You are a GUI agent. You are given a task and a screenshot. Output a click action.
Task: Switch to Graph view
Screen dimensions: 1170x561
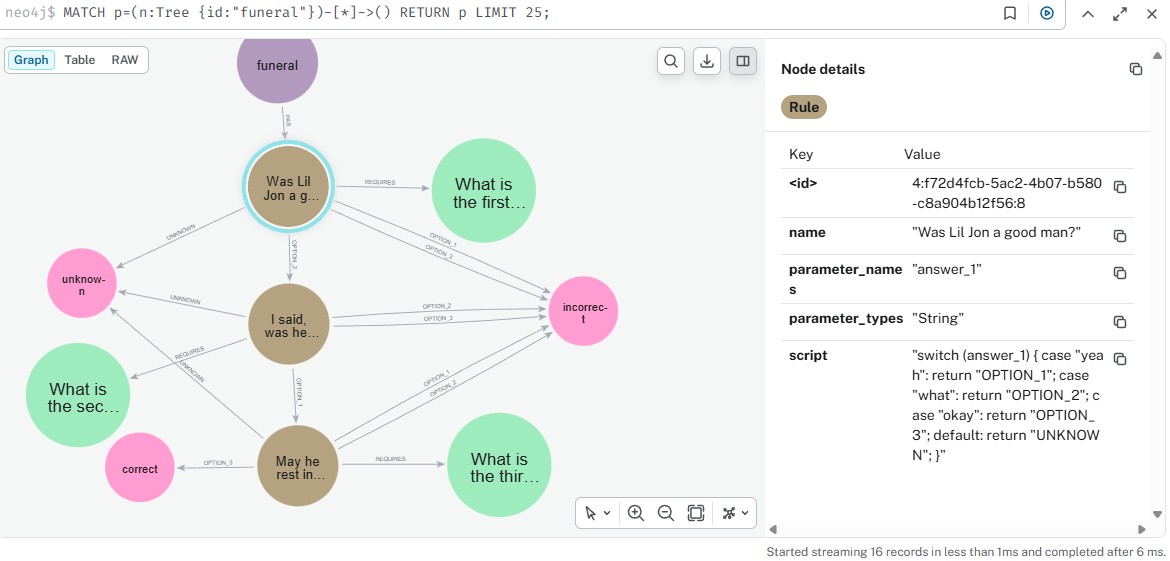[31, 60]
